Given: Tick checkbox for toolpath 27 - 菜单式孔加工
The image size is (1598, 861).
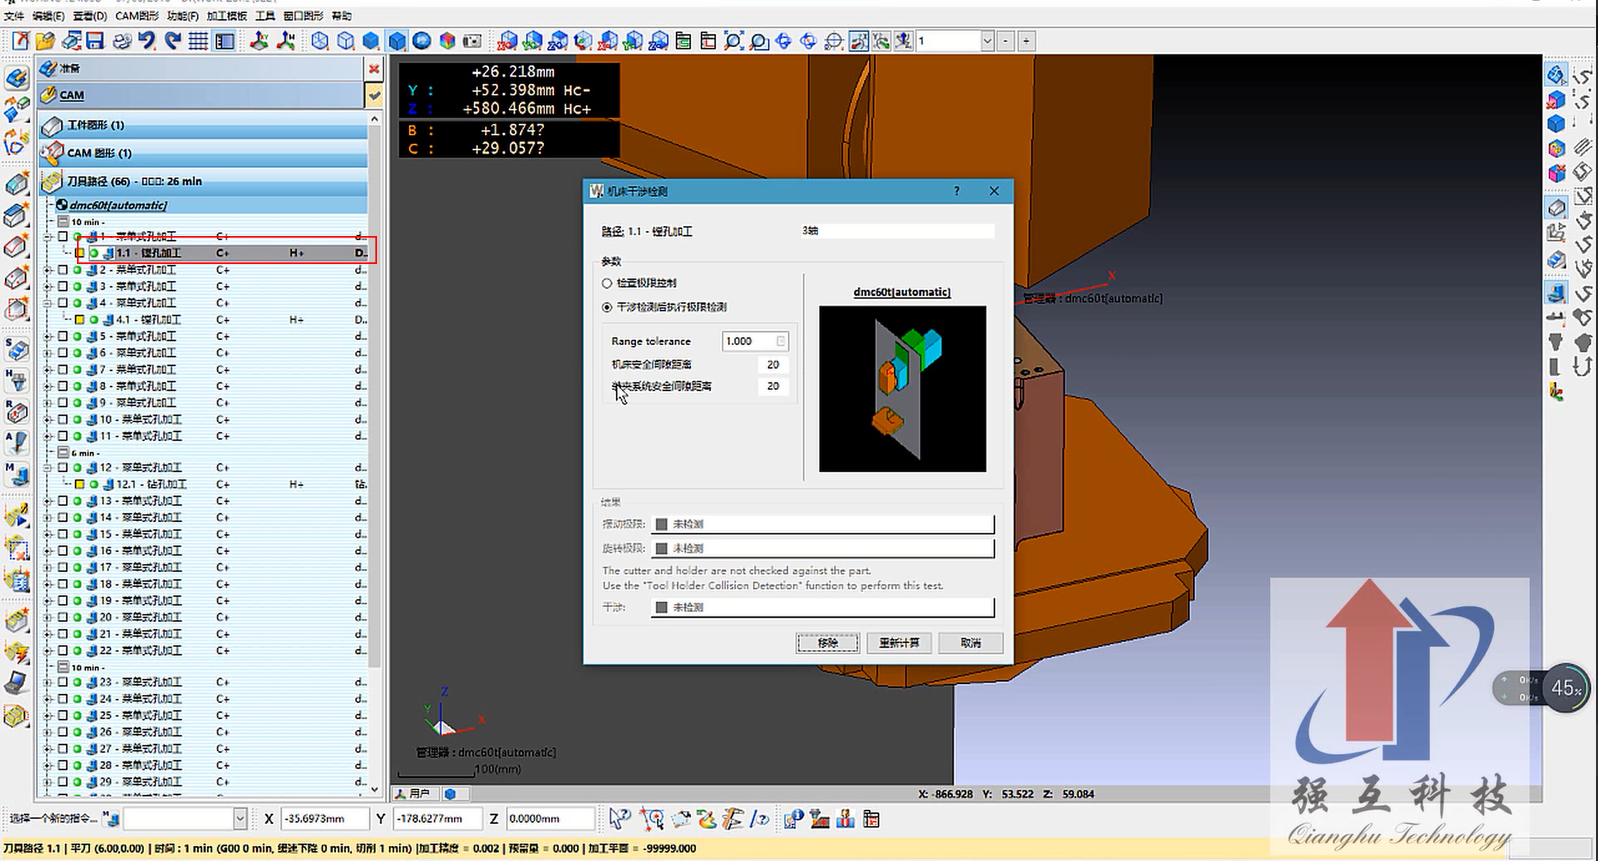Looking at the screenshot, I should (63, 748).
